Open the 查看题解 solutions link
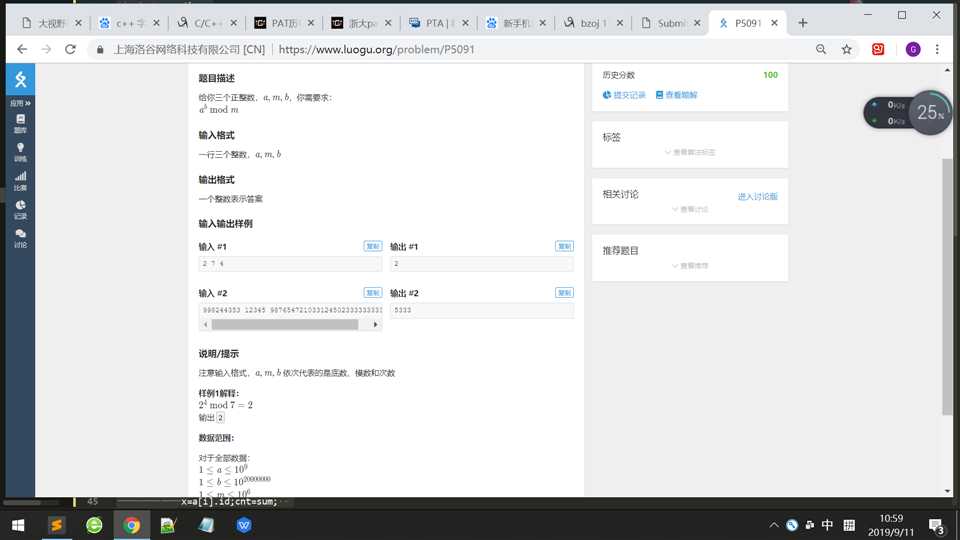This screenshot has height=540, width=960. click(677, 95)
